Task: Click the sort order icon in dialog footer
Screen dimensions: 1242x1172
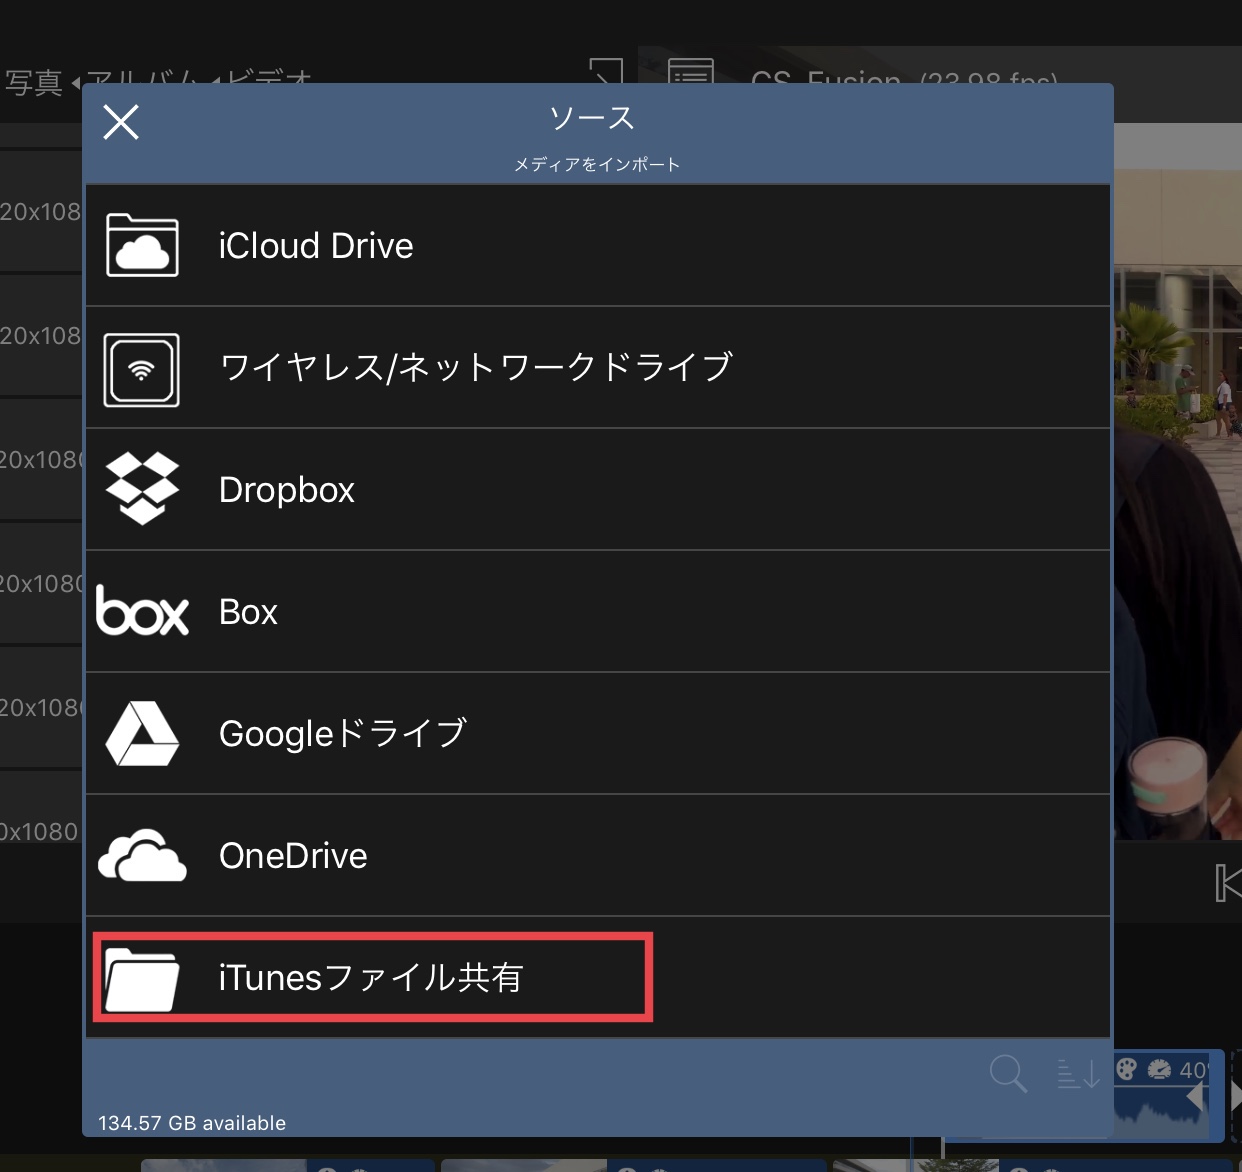Action: click(1079, 1074)
